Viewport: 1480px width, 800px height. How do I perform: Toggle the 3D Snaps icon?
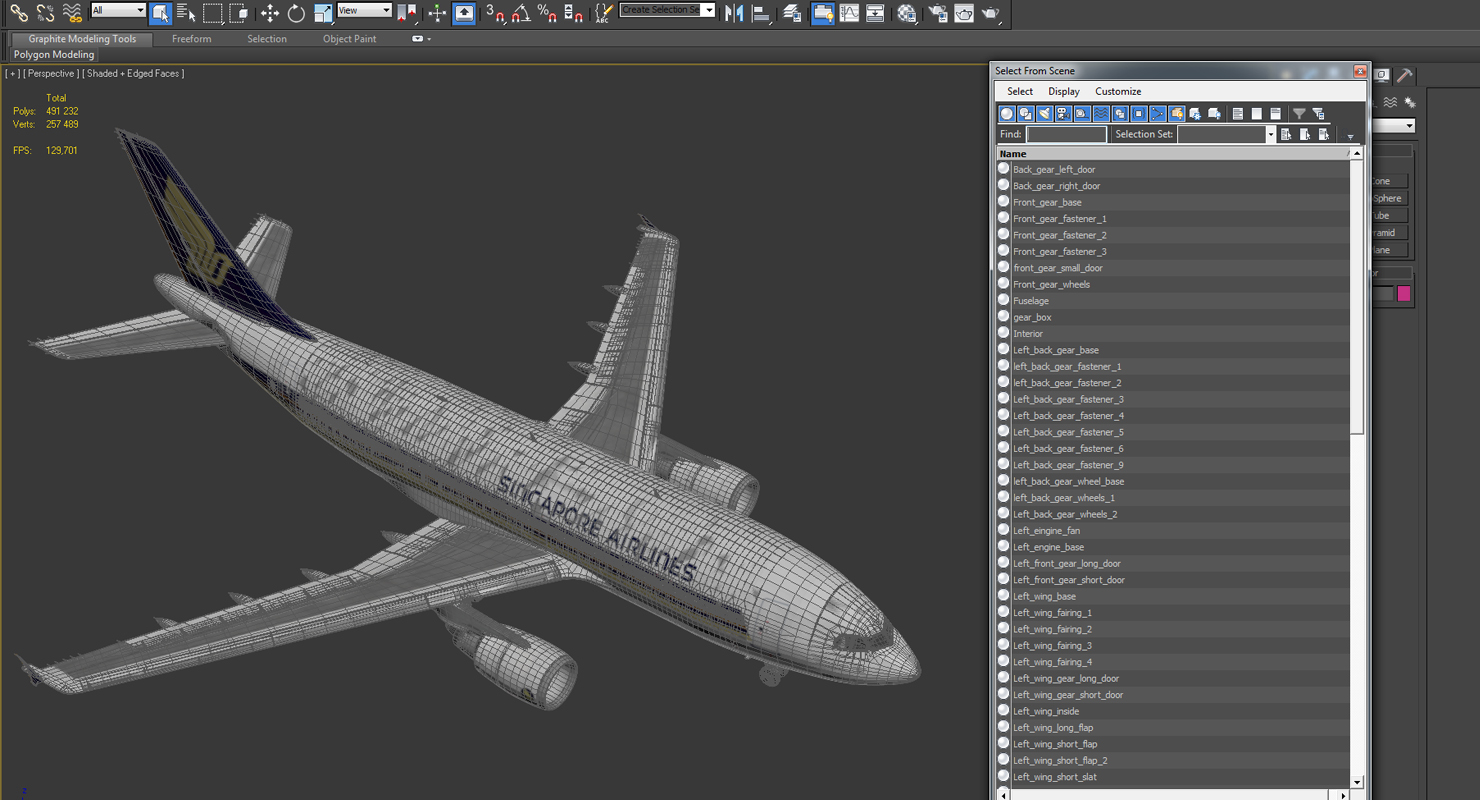(x=495, y=13)
